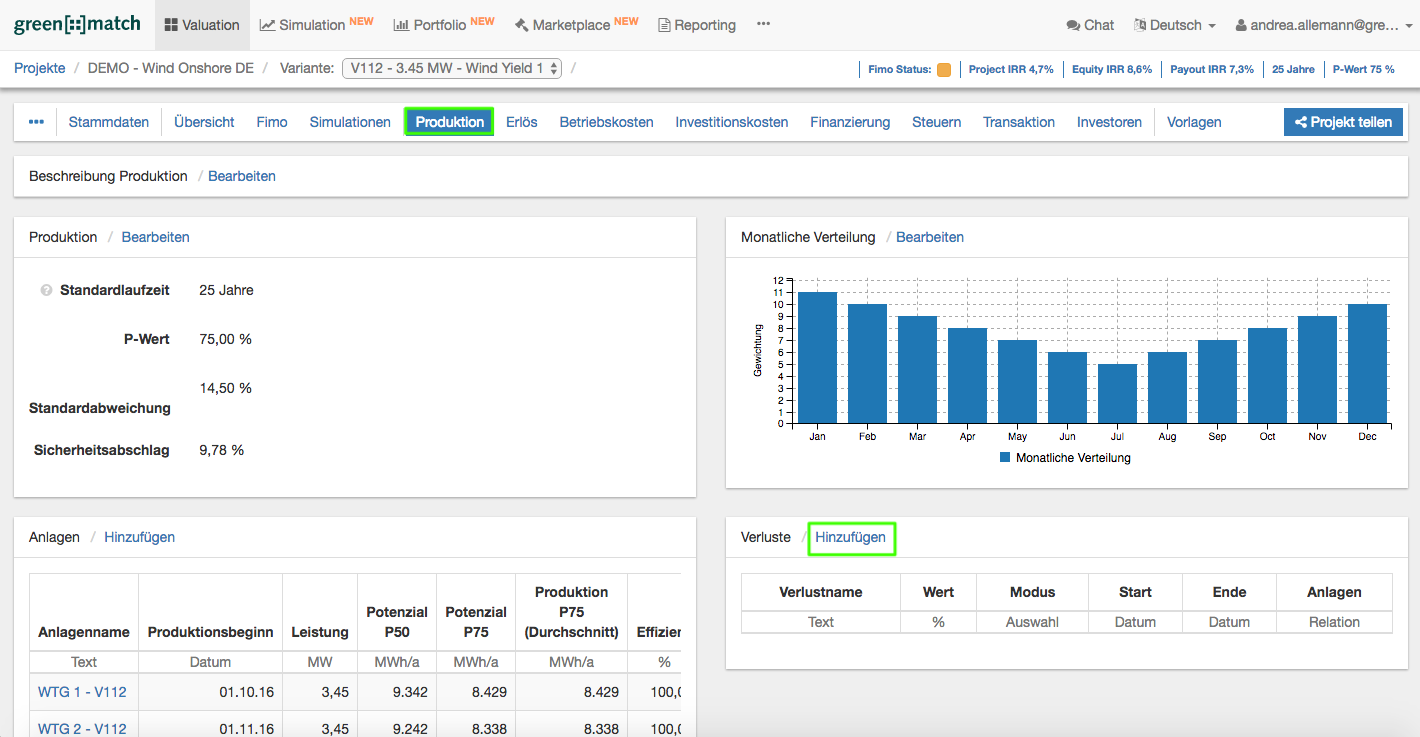Open the three-dot menu in top navigation
Screen dimensions: 1420x737
pos(764,24)
